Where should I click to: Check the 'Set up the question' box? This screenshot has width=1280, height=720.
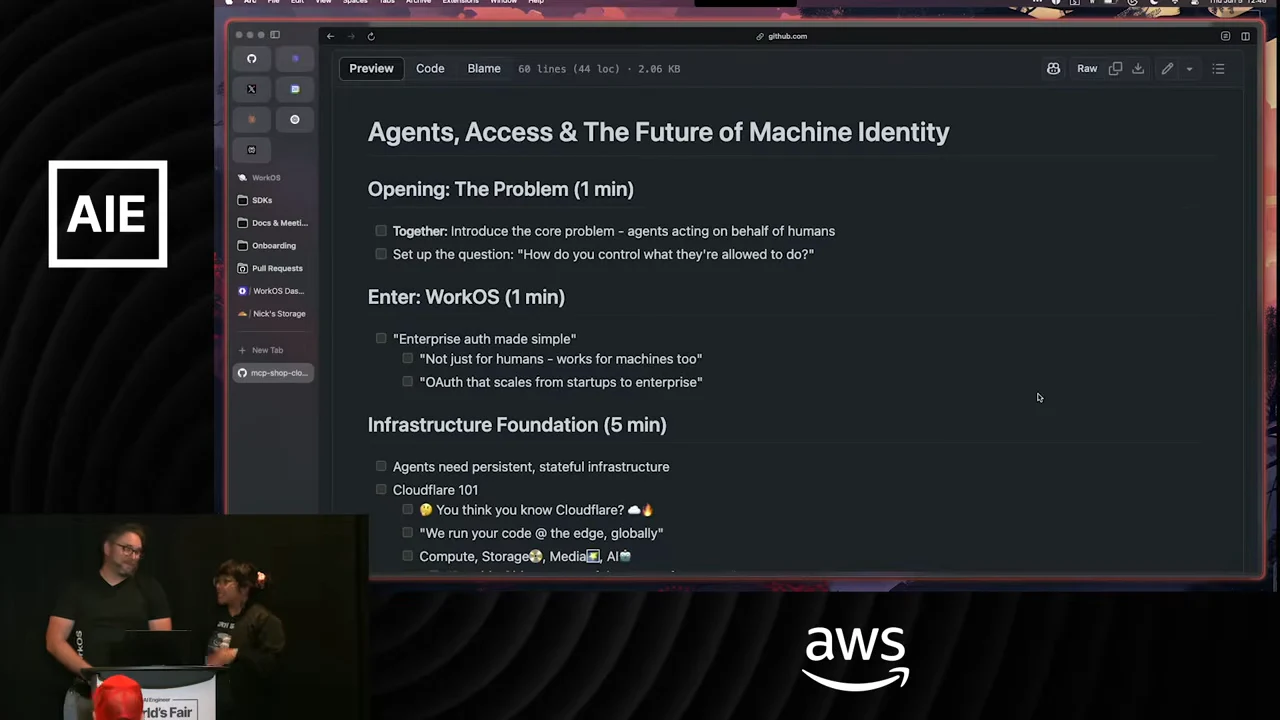pos(381,254)
